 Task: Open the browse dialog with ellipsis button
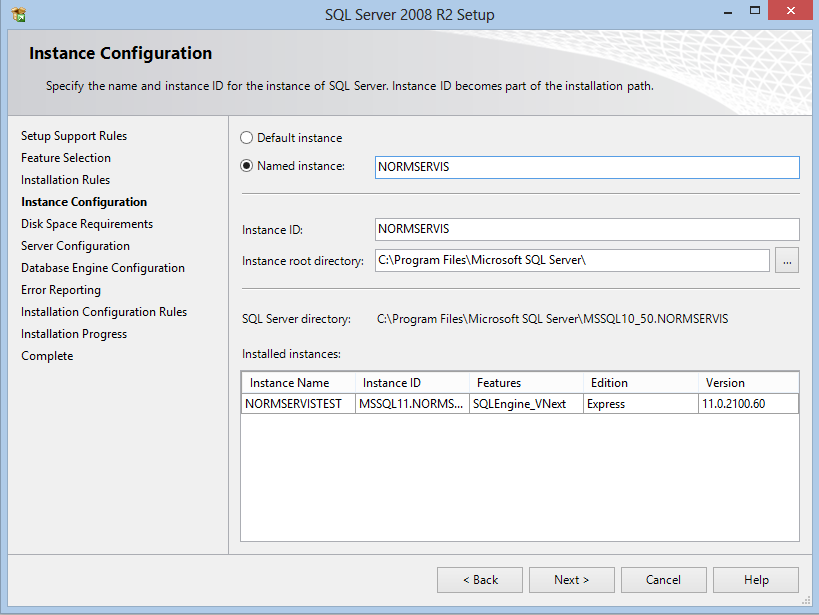click(x=787, y=261)
